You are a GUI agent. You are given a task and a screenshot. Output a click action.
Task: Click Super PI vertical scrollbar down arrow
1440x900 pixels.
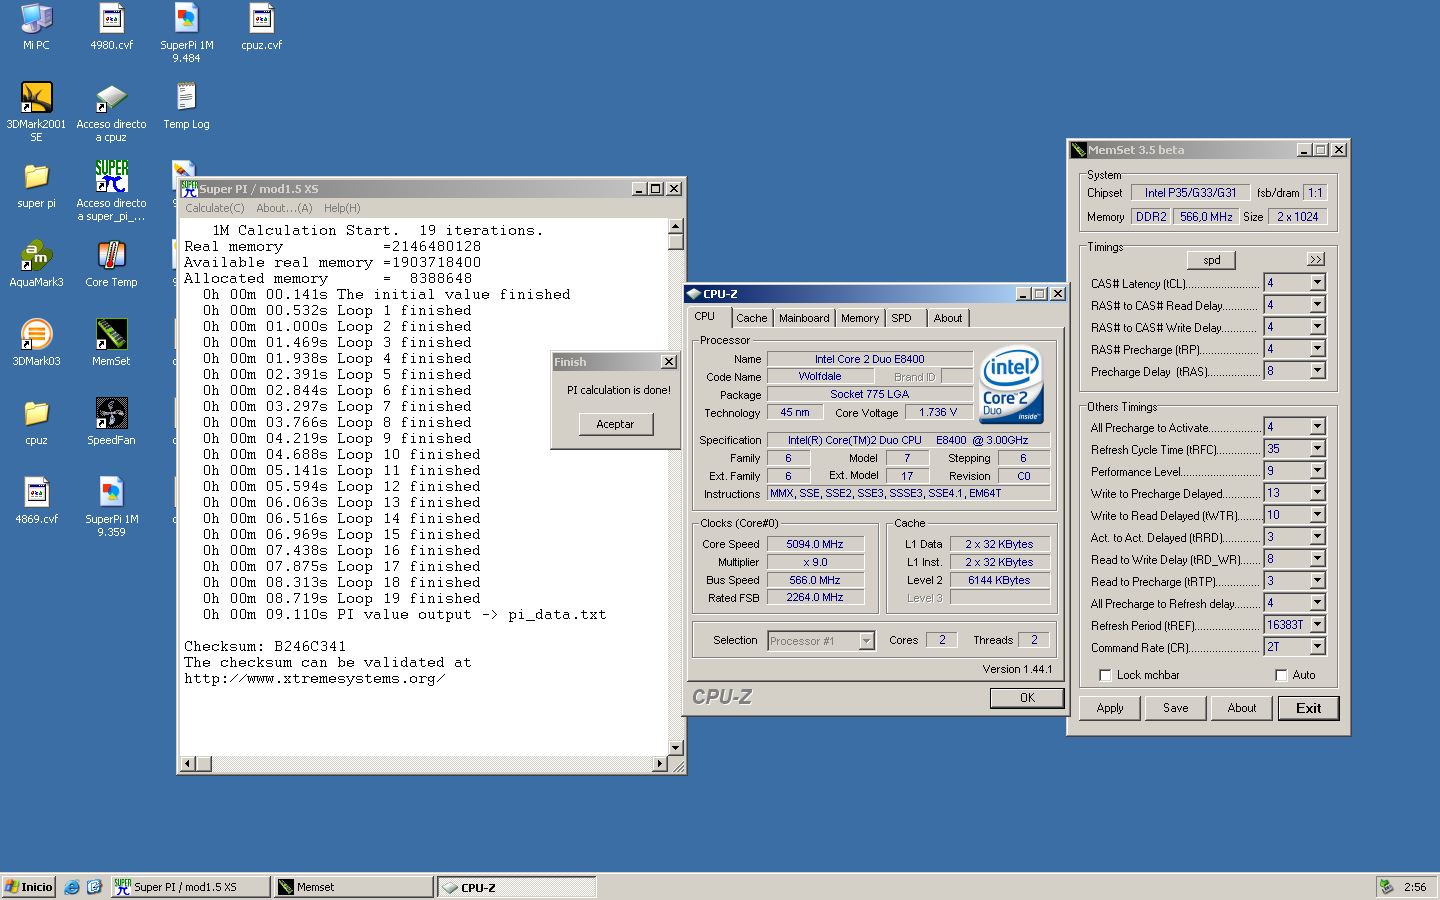click(x=676, y=748)
